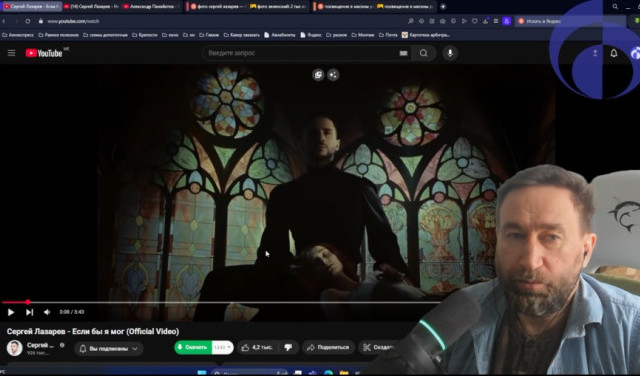This screenshot has width=640, height=376.
Task: Click the Искать в Яндекс search box
Action: pyautogui.click(x=570, y=21)
